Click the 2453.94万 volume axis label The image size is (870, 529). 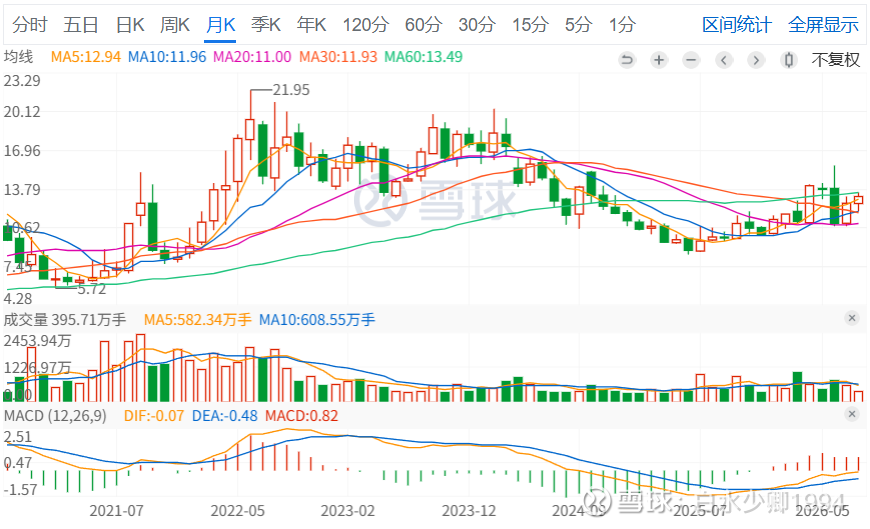click(x=37, y=341)
